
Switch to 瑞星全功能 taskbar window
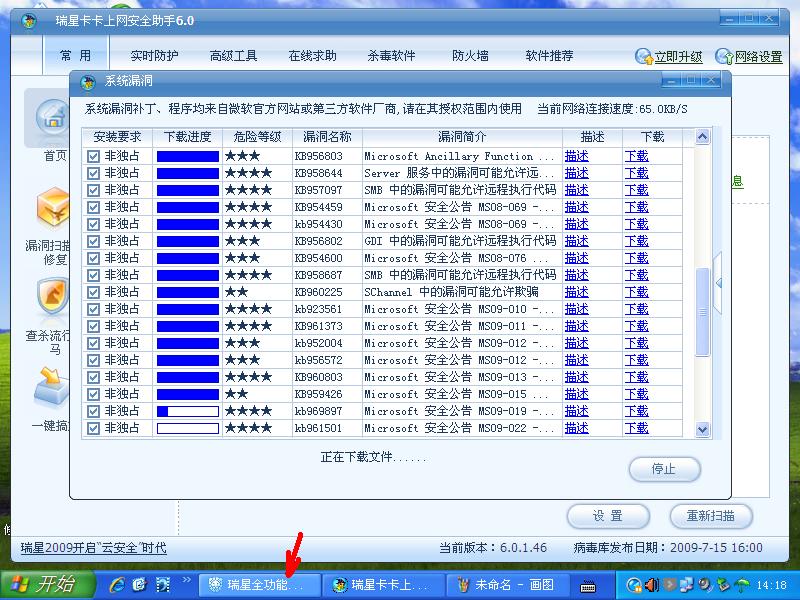pos(259,585)
